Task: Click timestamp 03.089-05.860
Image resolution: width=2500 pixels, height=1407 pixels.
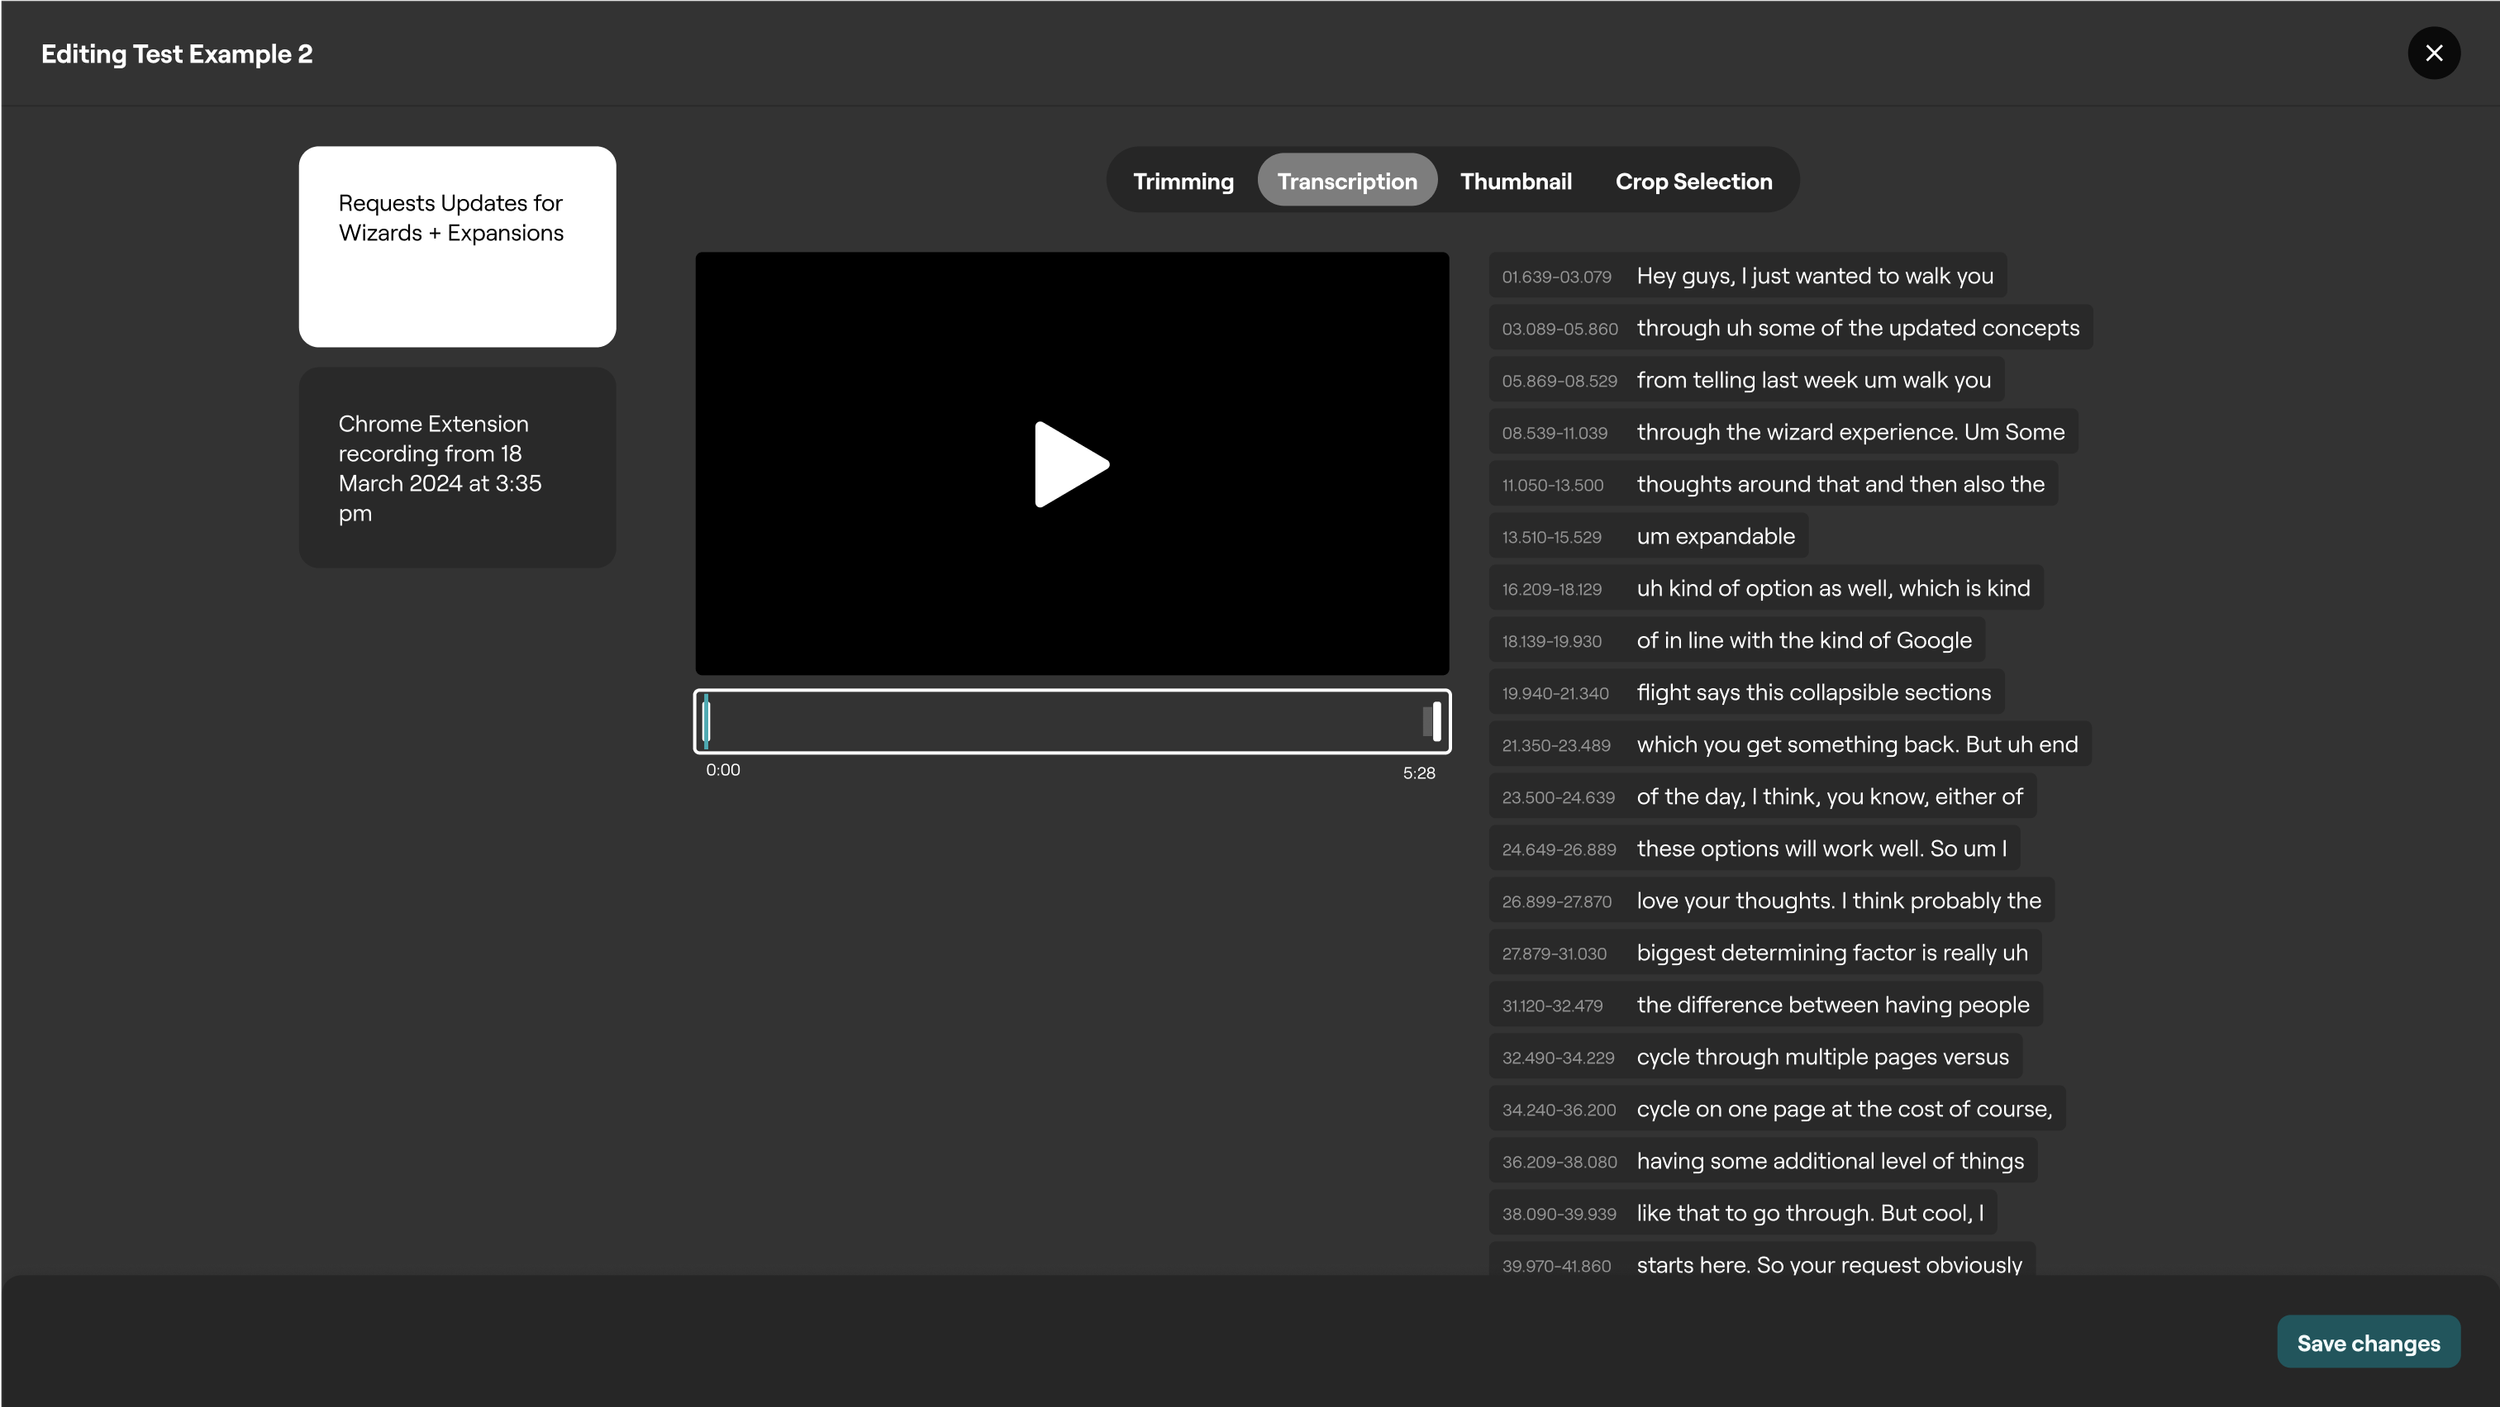Action: pyautogui.click(x=1559, y=329)
